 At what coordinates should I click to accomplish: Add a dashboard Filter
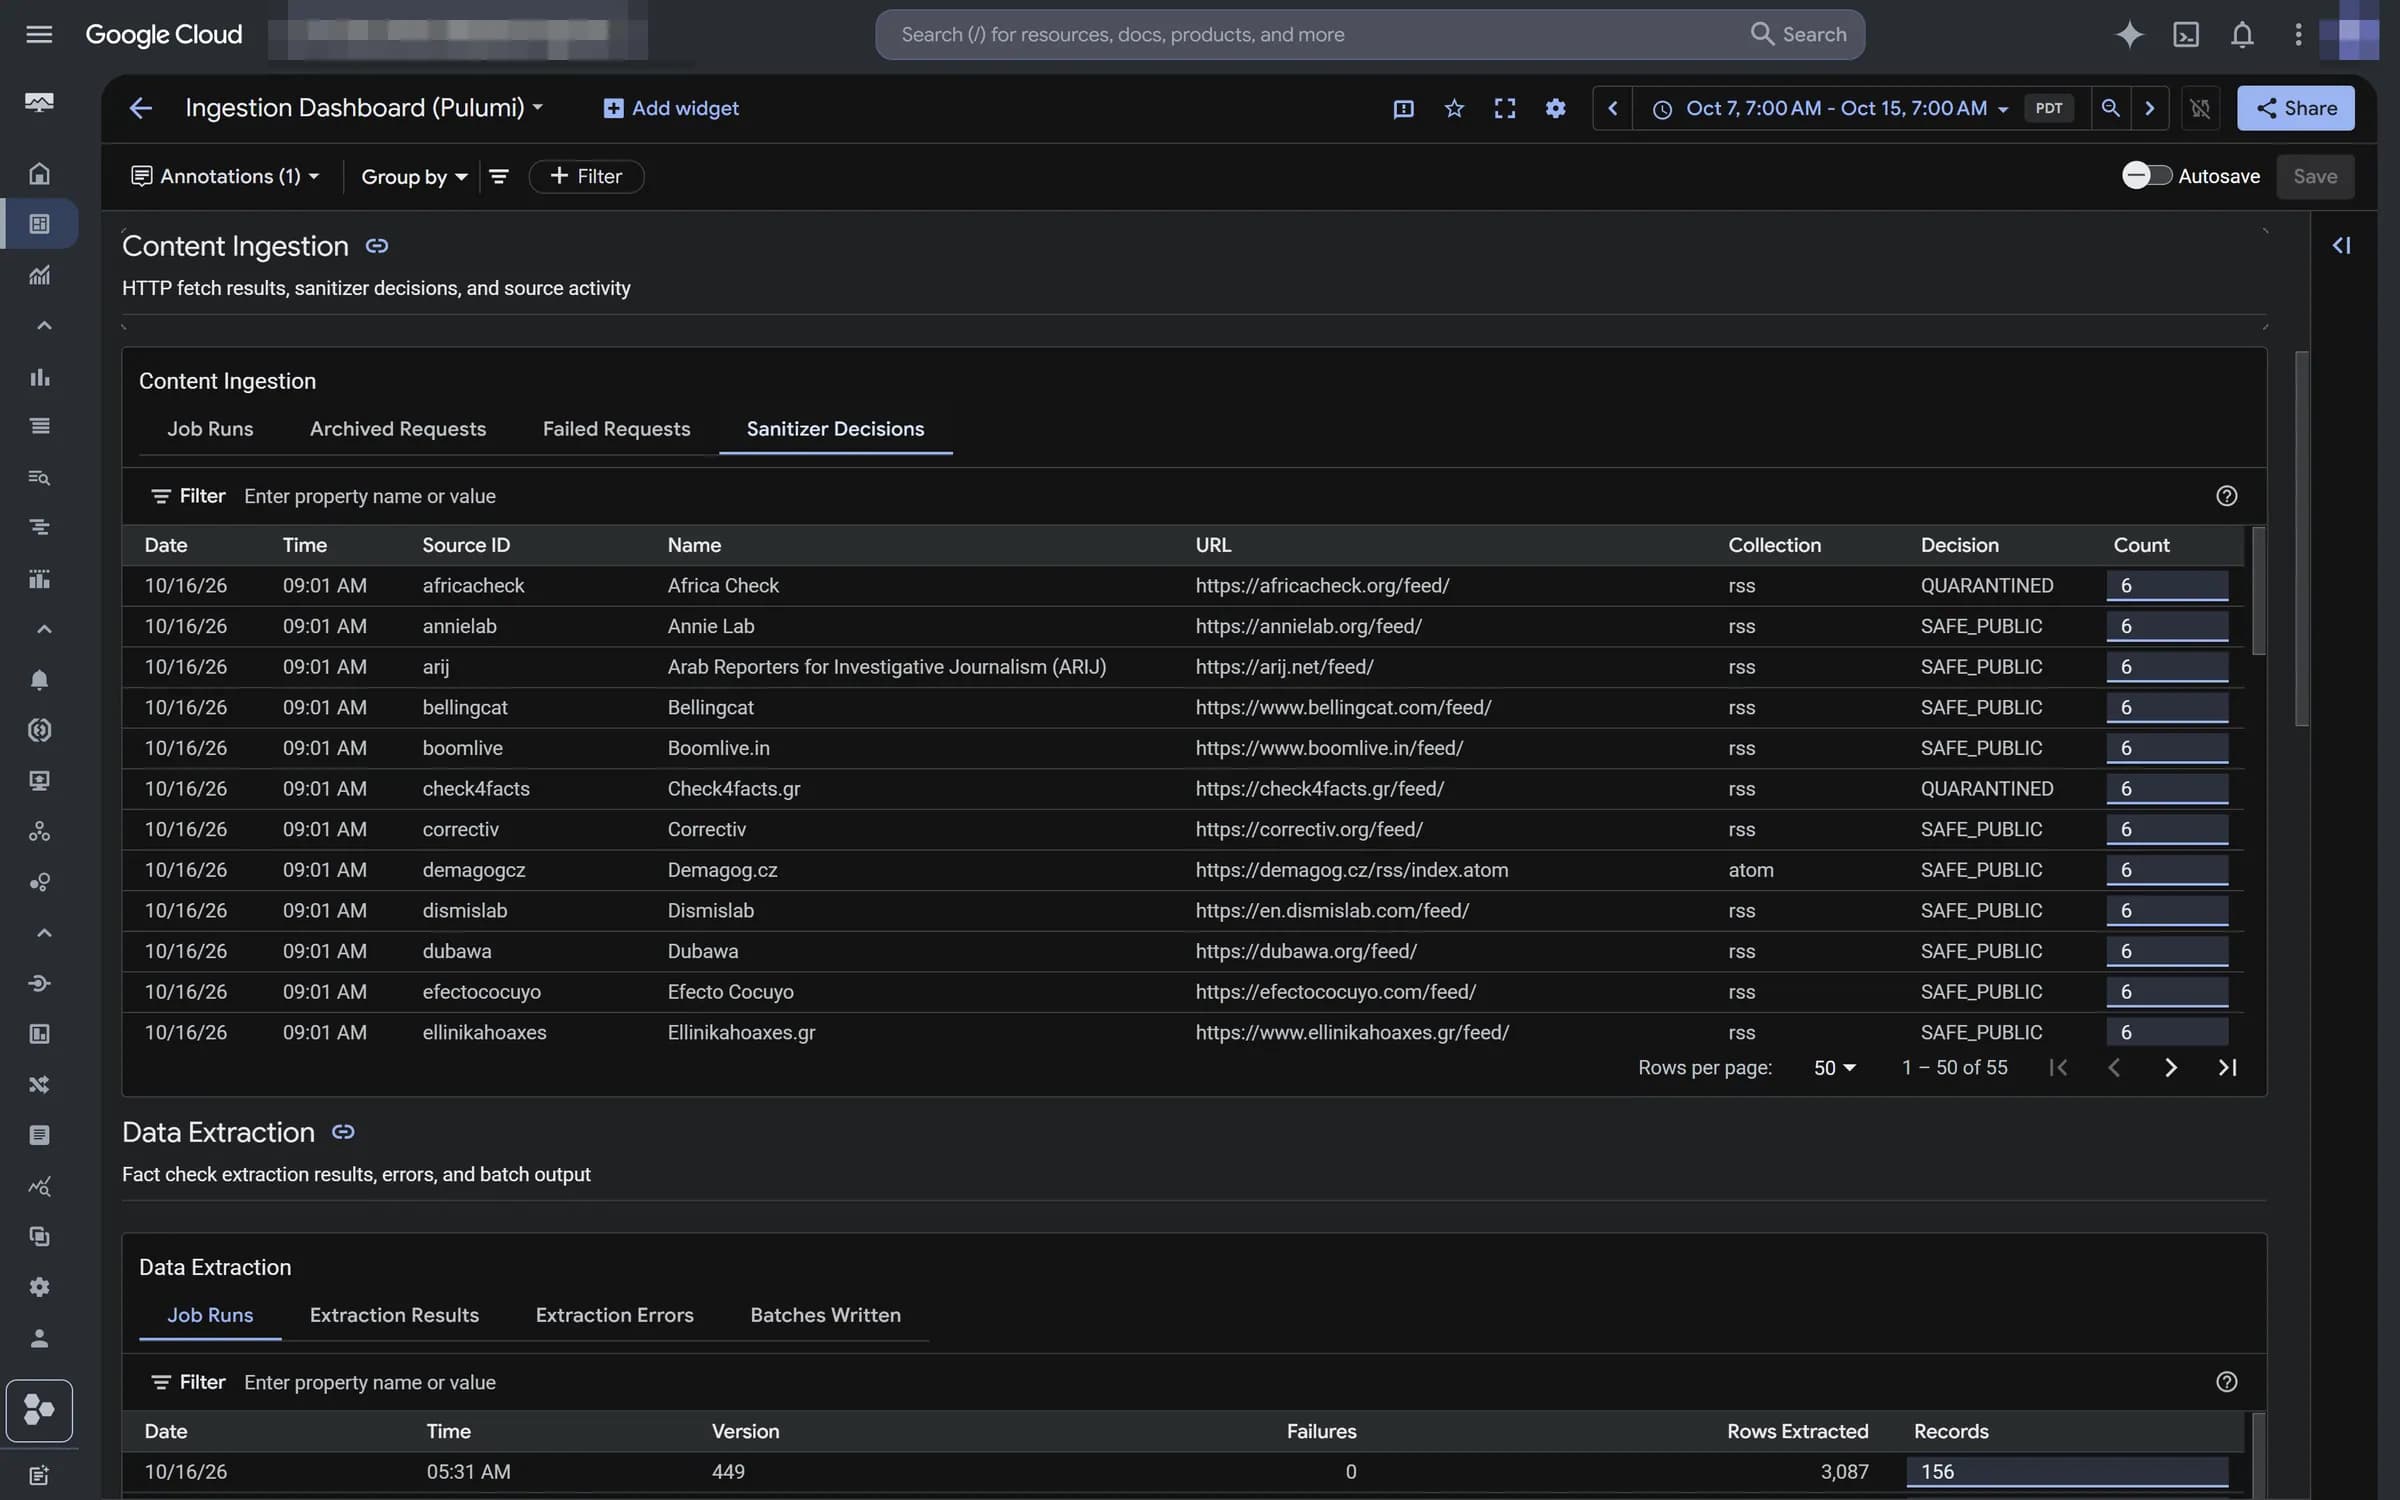(x=586, y=176)
